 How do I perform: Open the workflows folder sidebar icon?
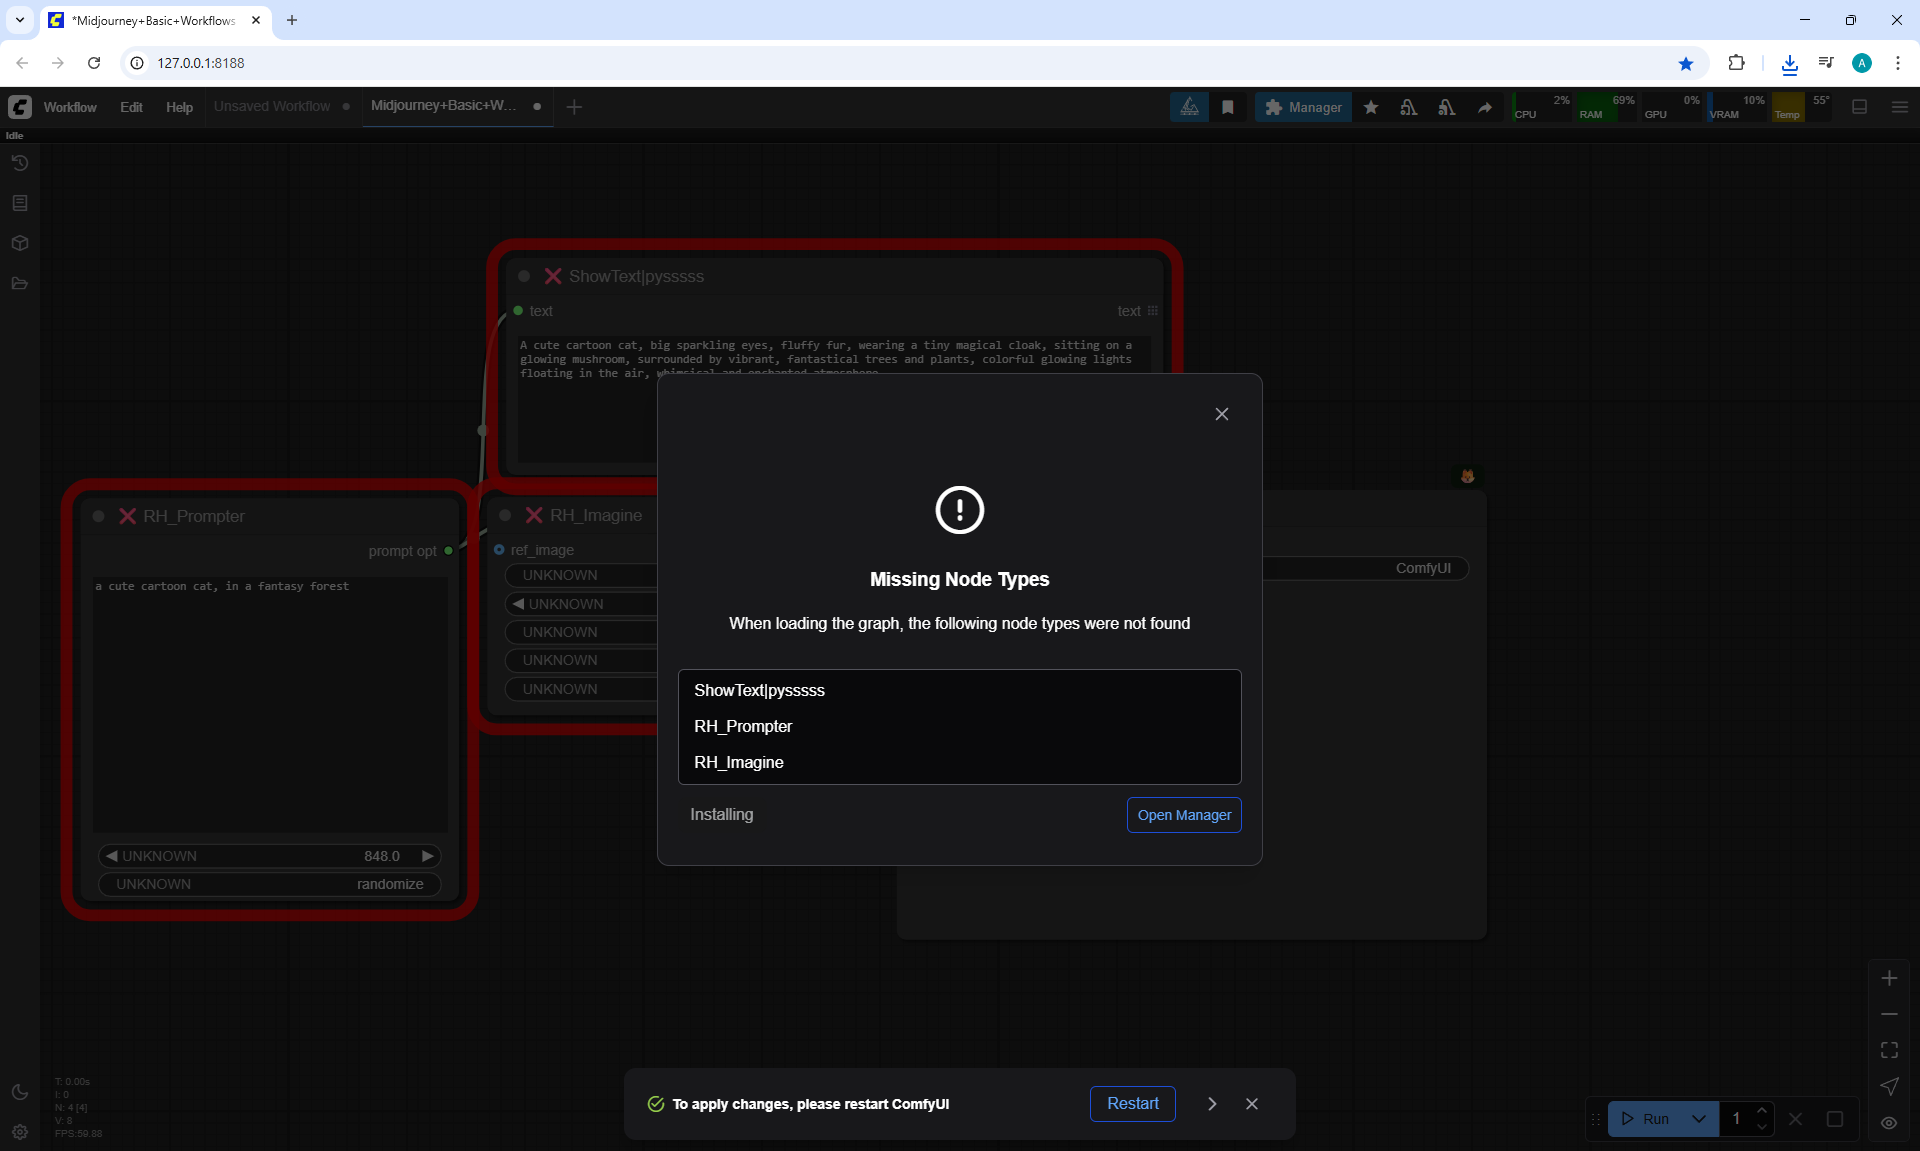(x=19, y=284)
